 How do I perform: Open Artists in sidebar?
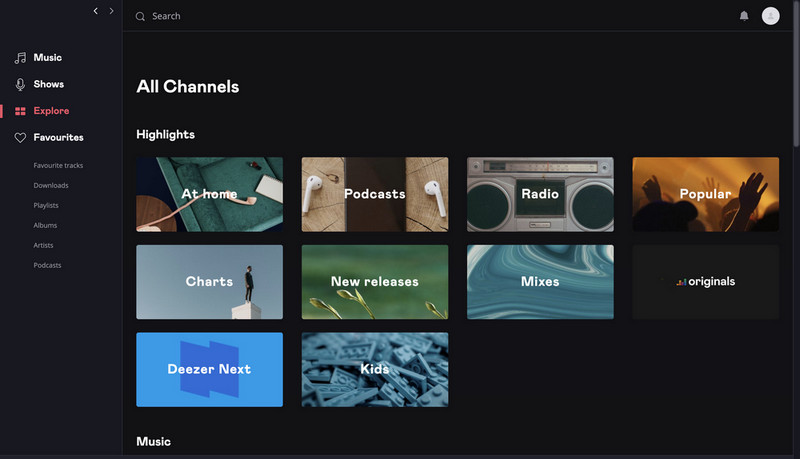tap(43, 245)
